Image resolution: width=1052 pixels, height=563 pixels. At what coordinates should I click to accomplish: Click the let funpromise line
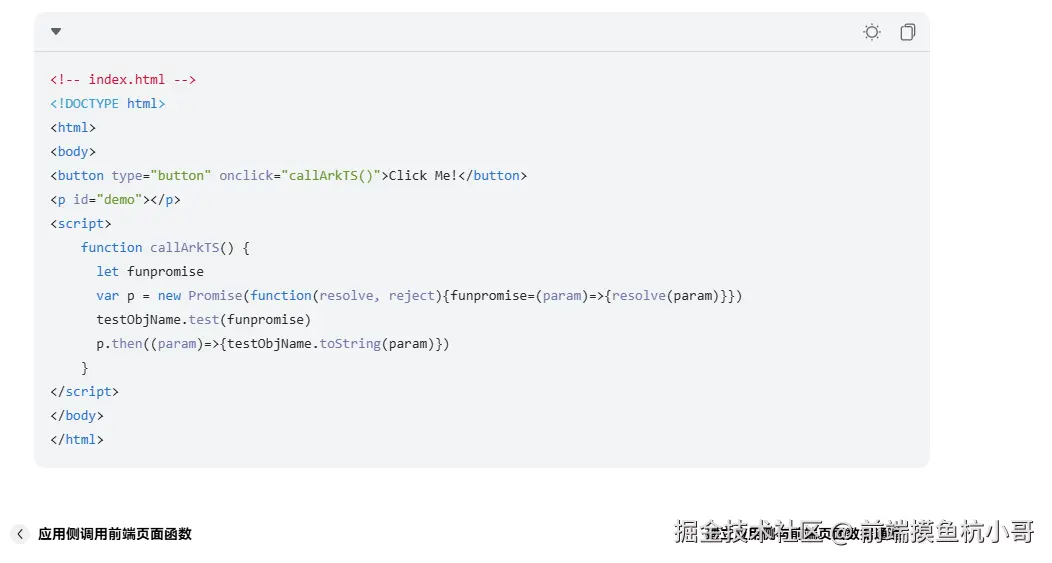pyautogui.click(x=150, y=272)
